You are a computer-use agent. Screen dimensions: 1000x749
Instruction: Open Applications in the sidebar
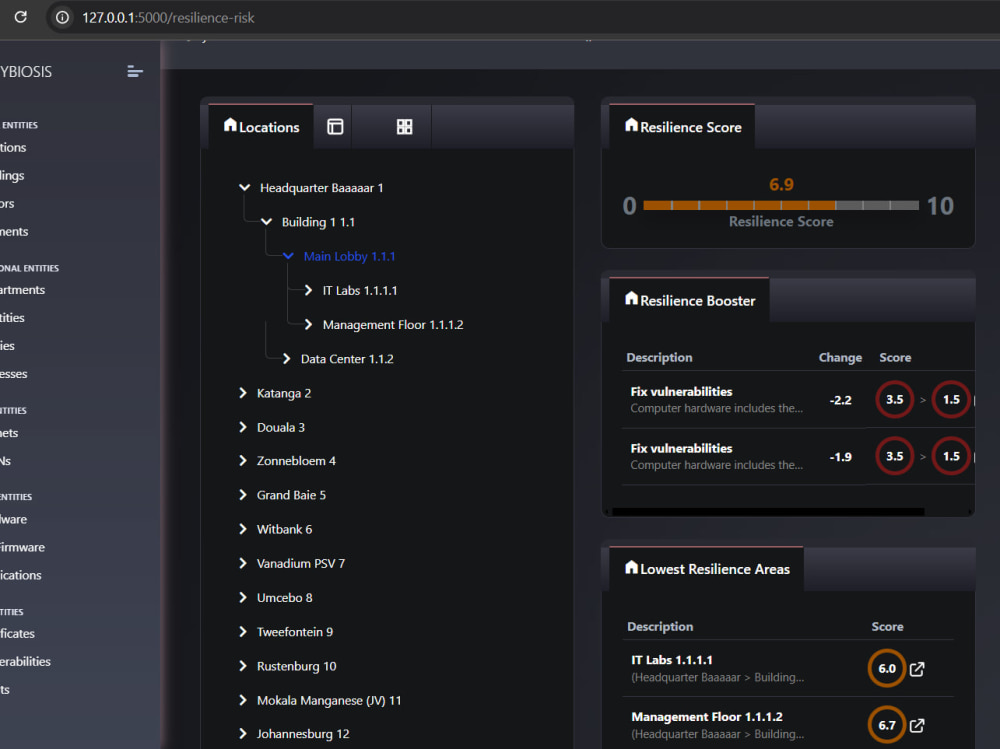pyautogui.click(x=20, y=575)
